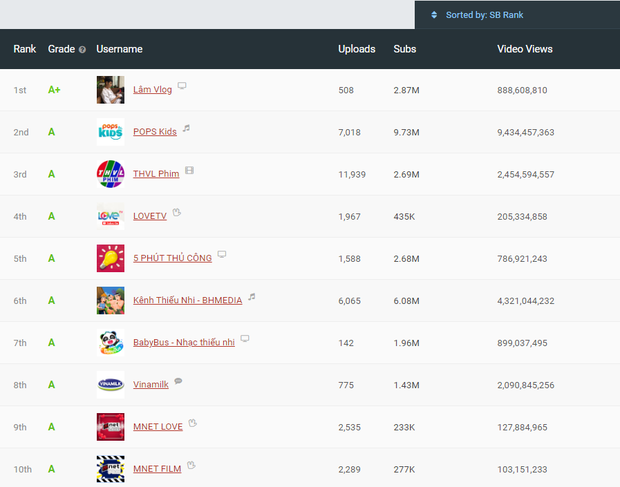The width and height of the screenshot is (620, 487).
Task: Open the Lâm Vlog channel link
Action: (152, 90)
